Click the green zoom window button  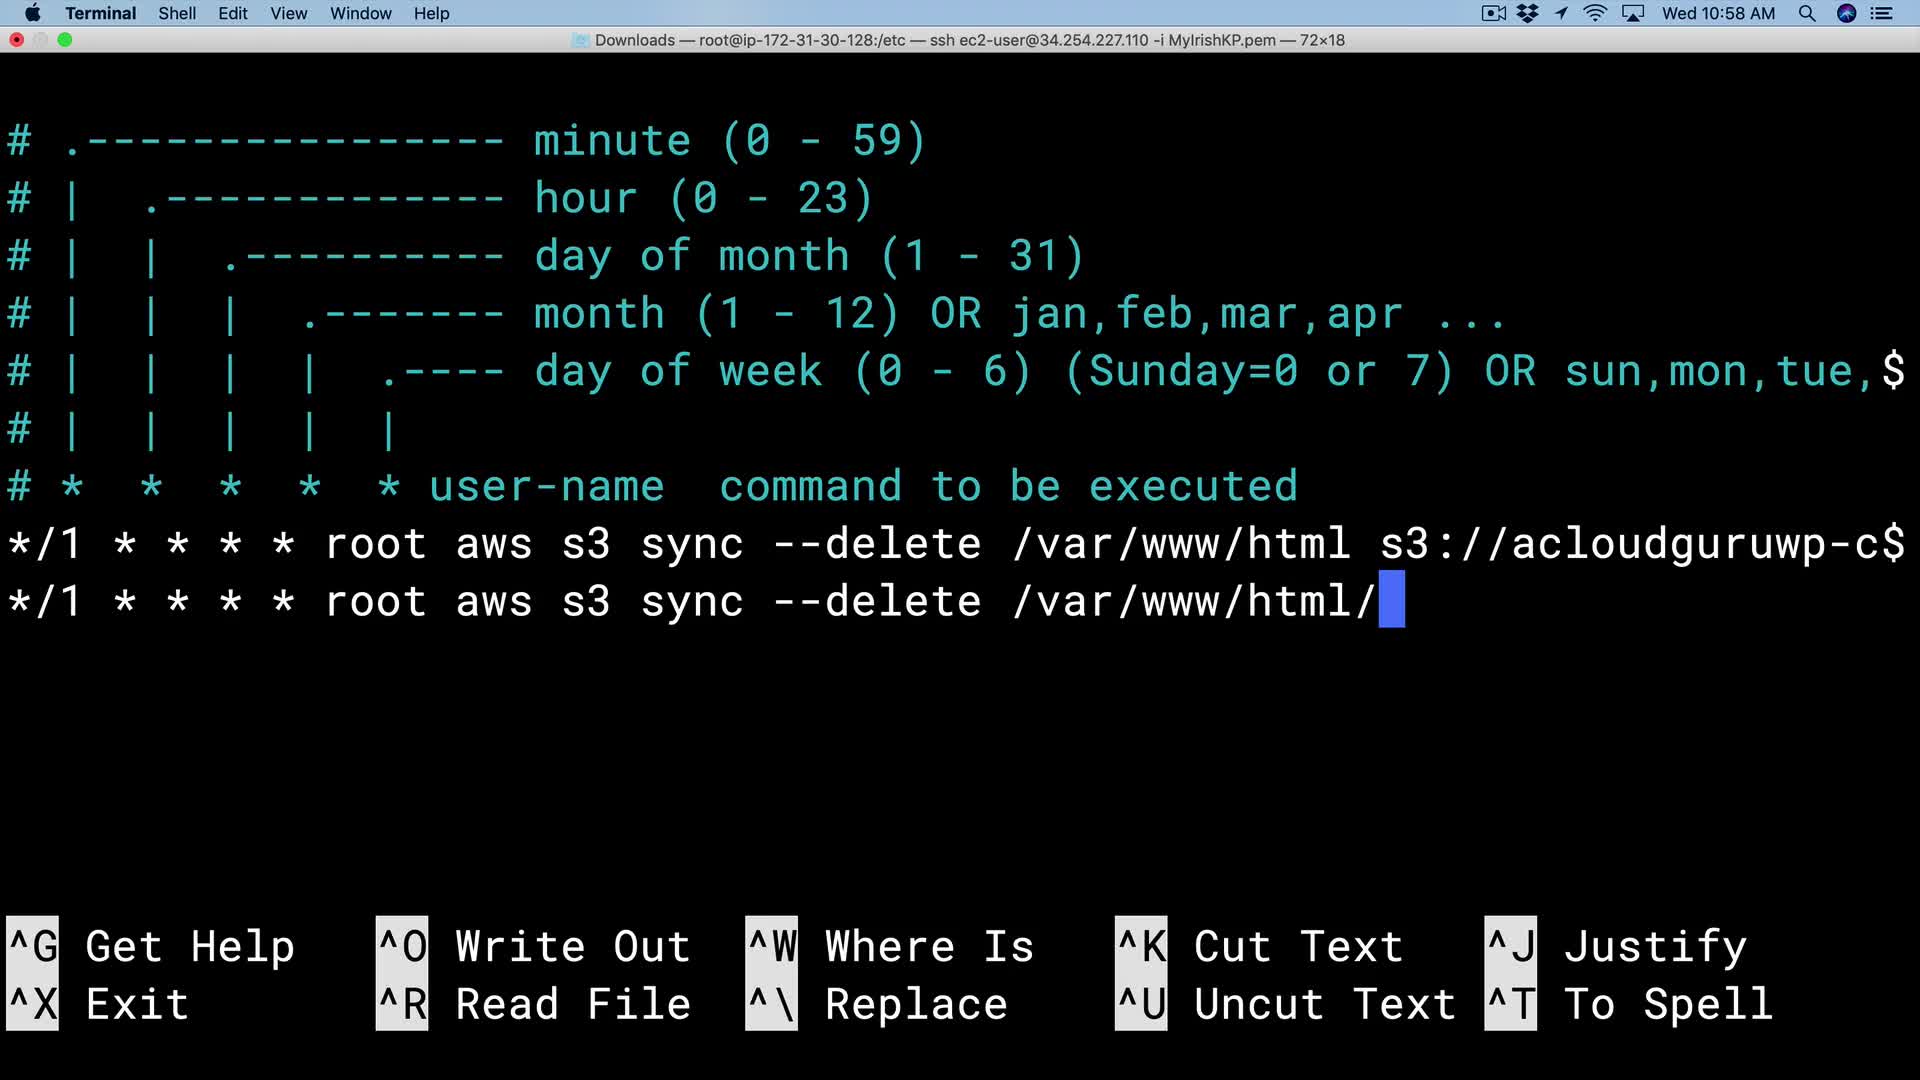[x=65, y=40]
